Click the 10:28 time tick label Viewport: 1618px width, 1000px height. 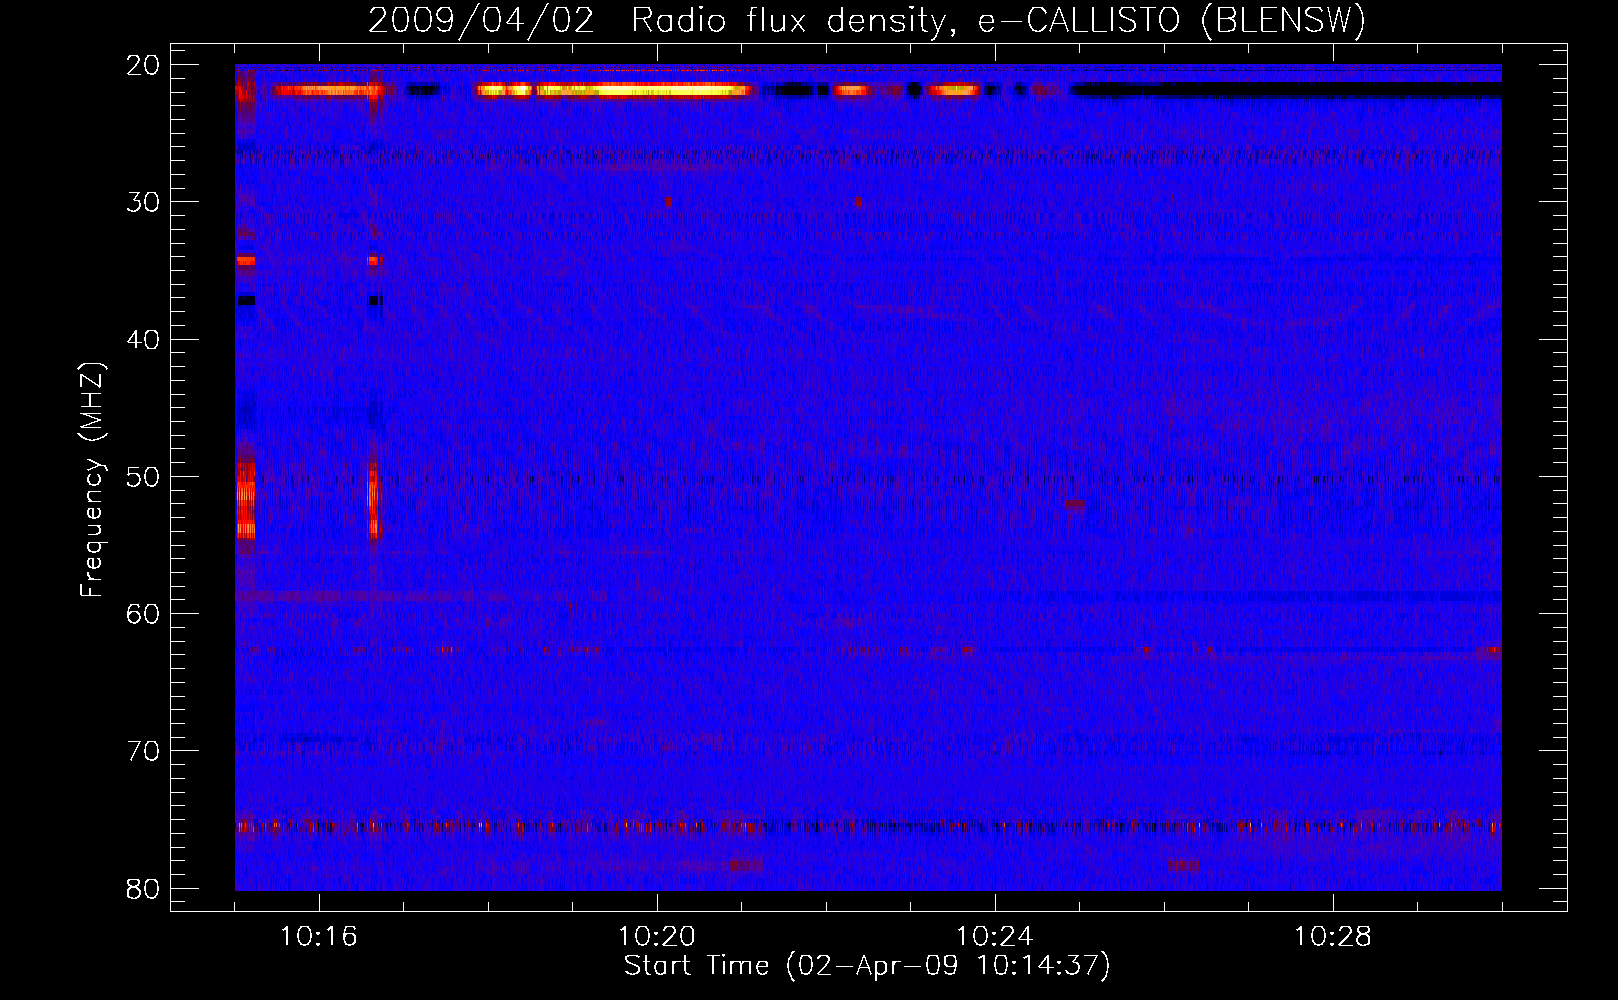pos(1333,937)
